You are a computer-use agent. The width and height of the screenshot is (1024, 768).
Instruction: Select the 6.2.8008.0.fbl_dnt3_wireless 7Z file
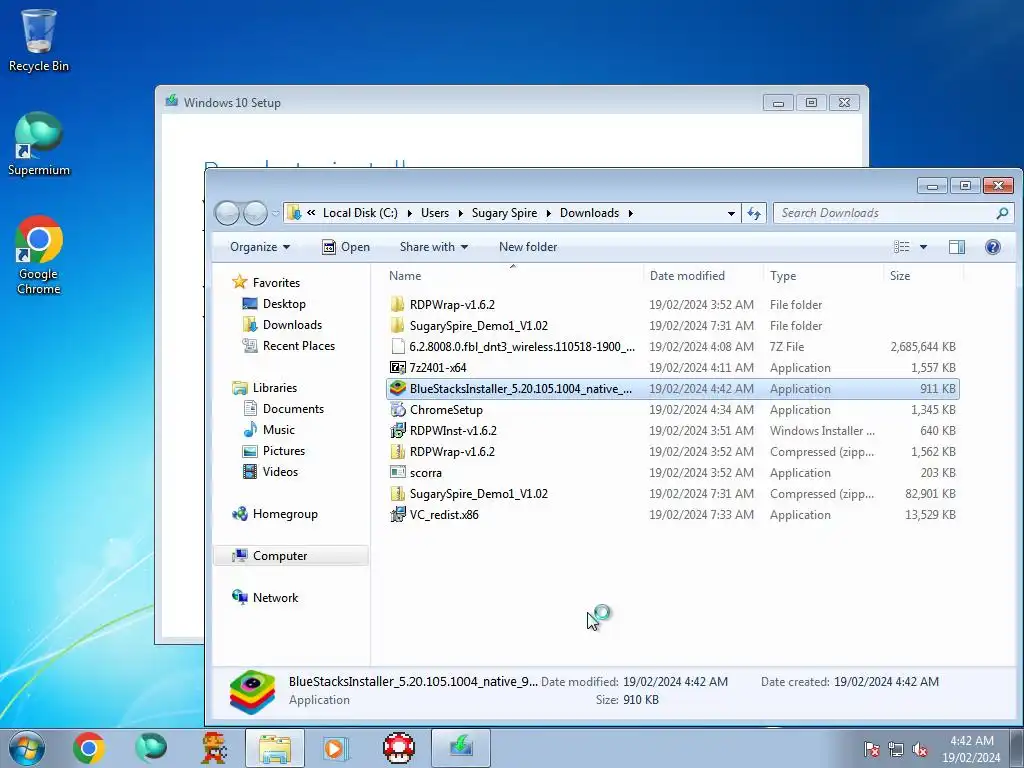[673, 347]
